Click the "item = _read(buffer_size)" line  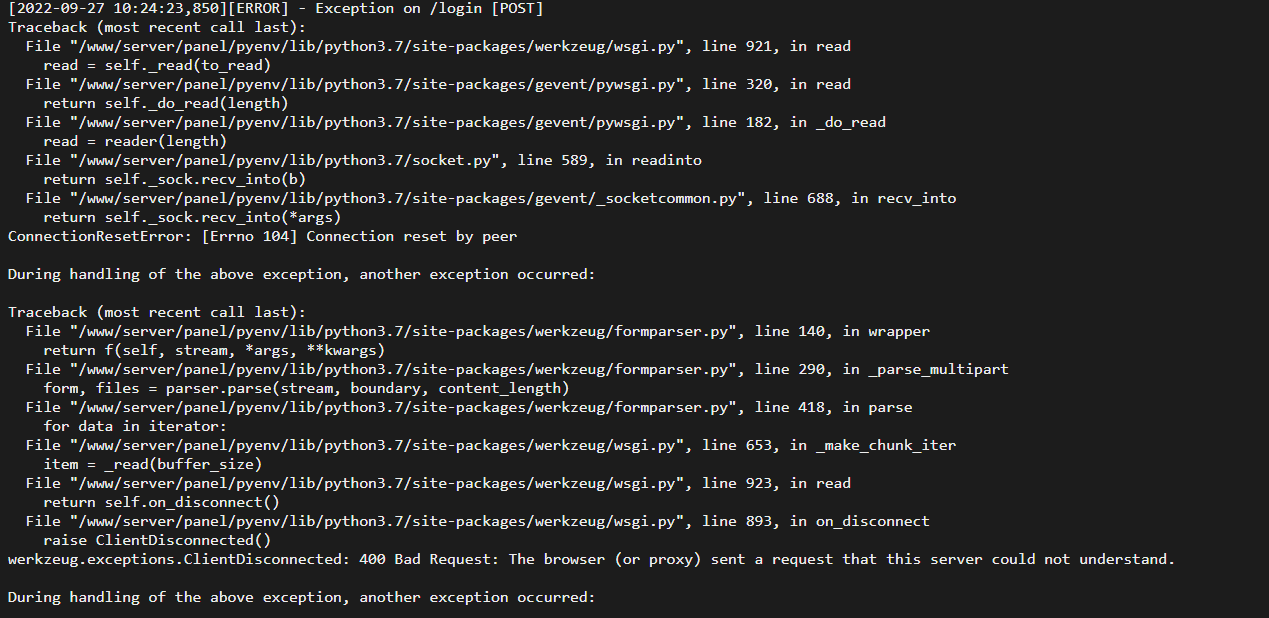click(153, 464)
